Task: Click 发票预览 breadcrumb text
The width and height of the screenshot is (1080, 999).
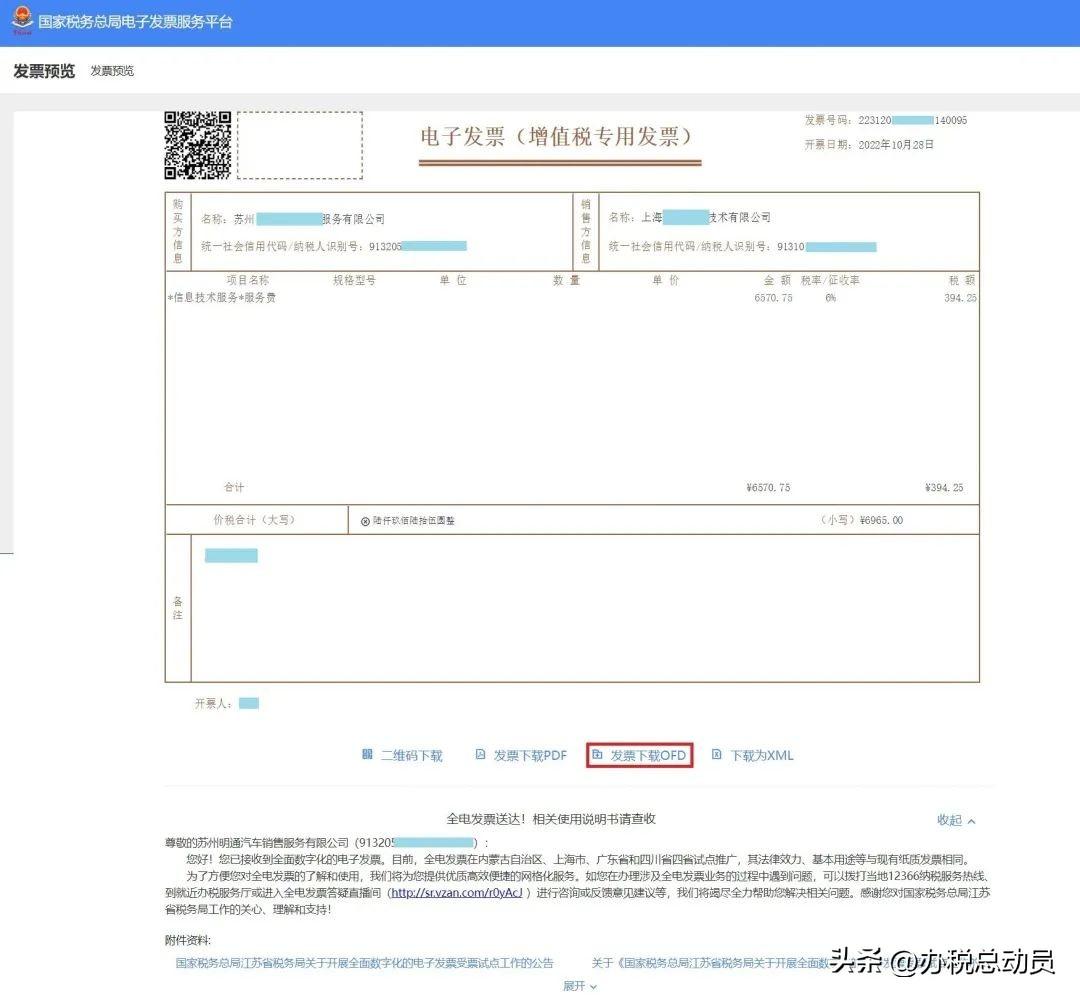Action: tap(112, 71)
